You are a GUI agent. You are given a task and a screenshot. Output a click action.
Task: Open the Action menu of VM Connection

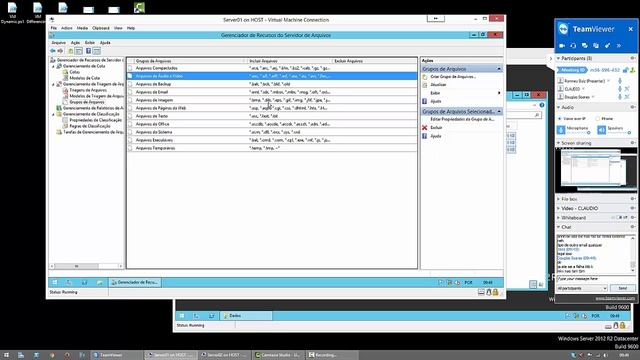67,28
